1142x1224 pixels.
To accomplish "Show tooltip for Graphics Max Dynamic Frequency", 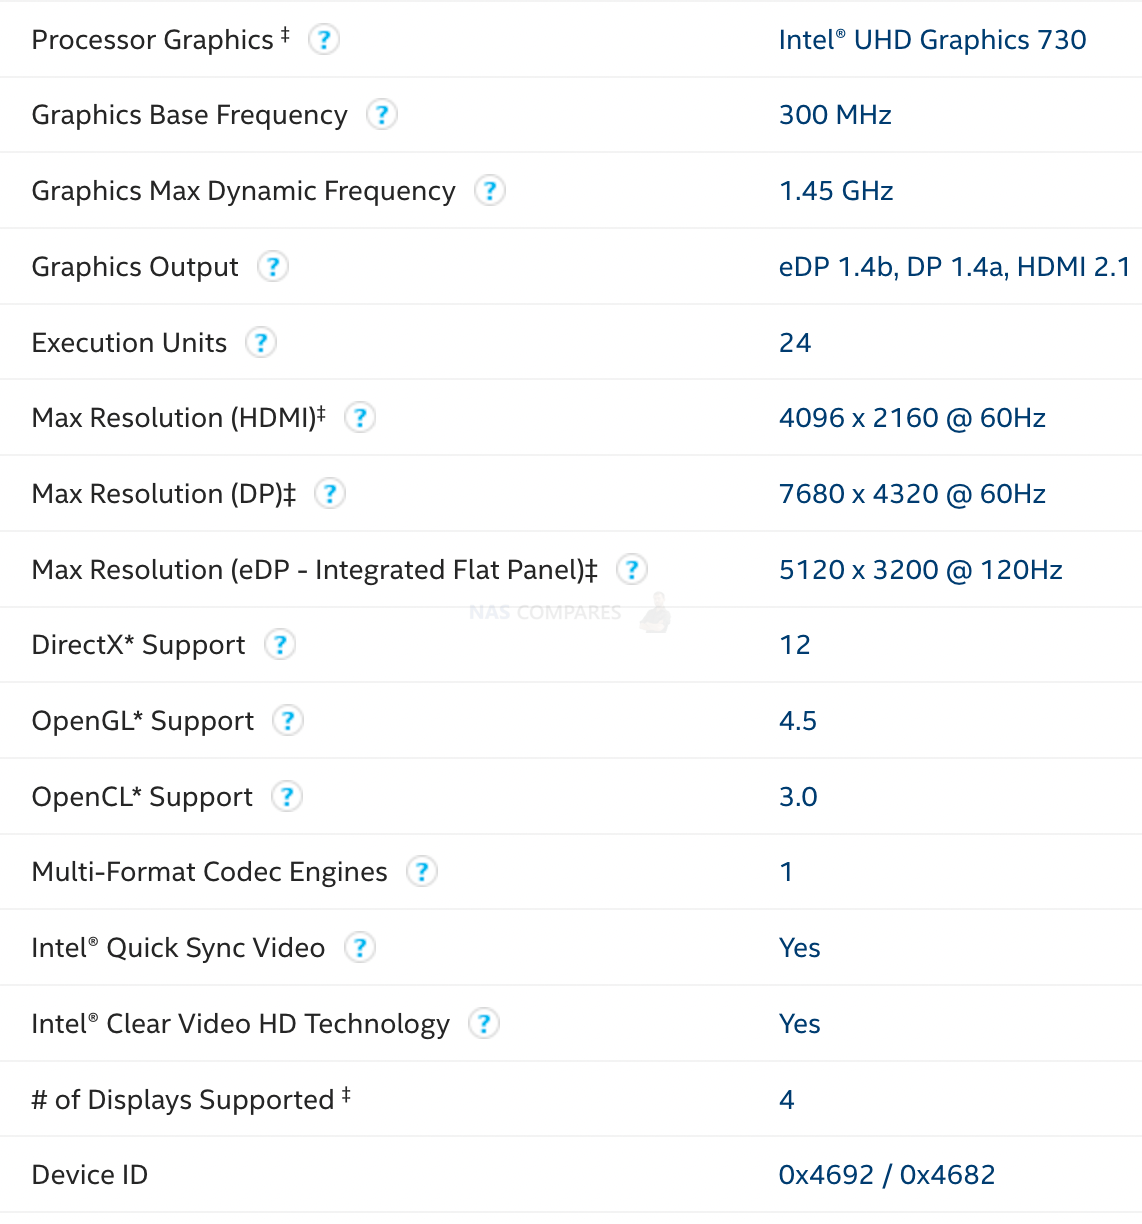I will pos(489,190).
